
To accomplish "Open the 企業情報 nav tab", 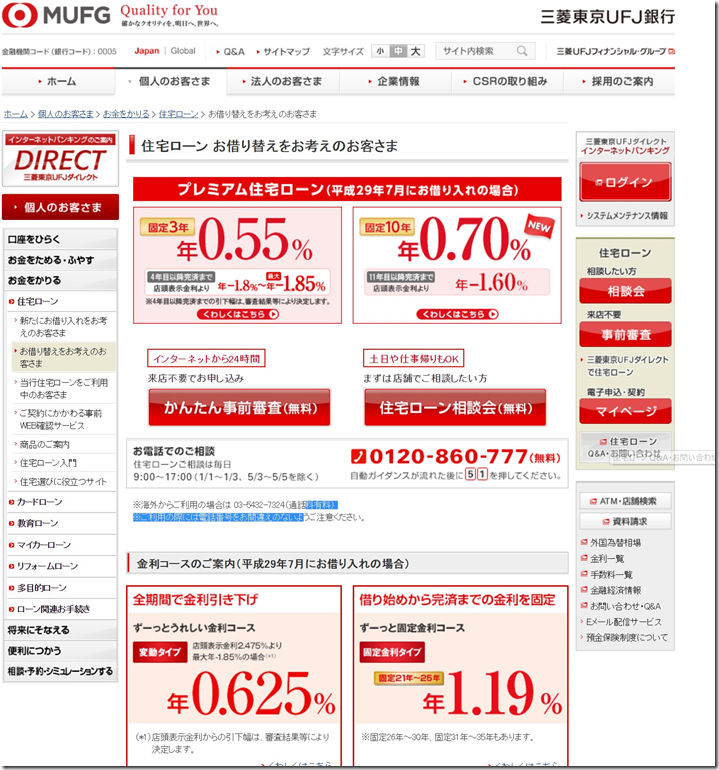I will (395, 82).
